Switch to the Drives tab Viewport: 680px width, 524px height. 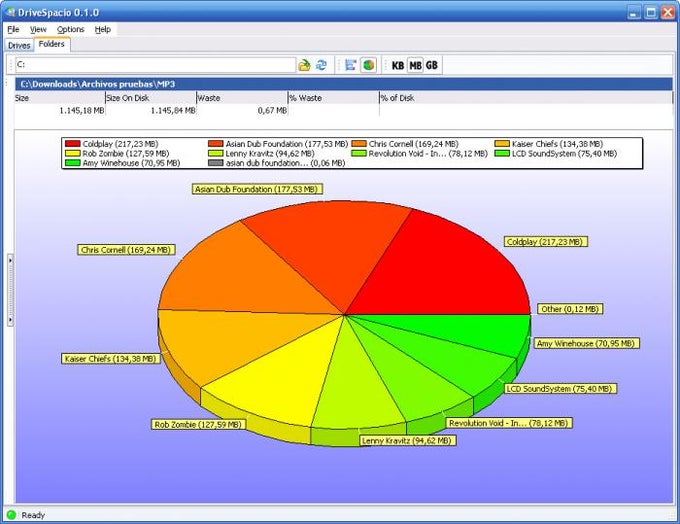click(19, 46)
